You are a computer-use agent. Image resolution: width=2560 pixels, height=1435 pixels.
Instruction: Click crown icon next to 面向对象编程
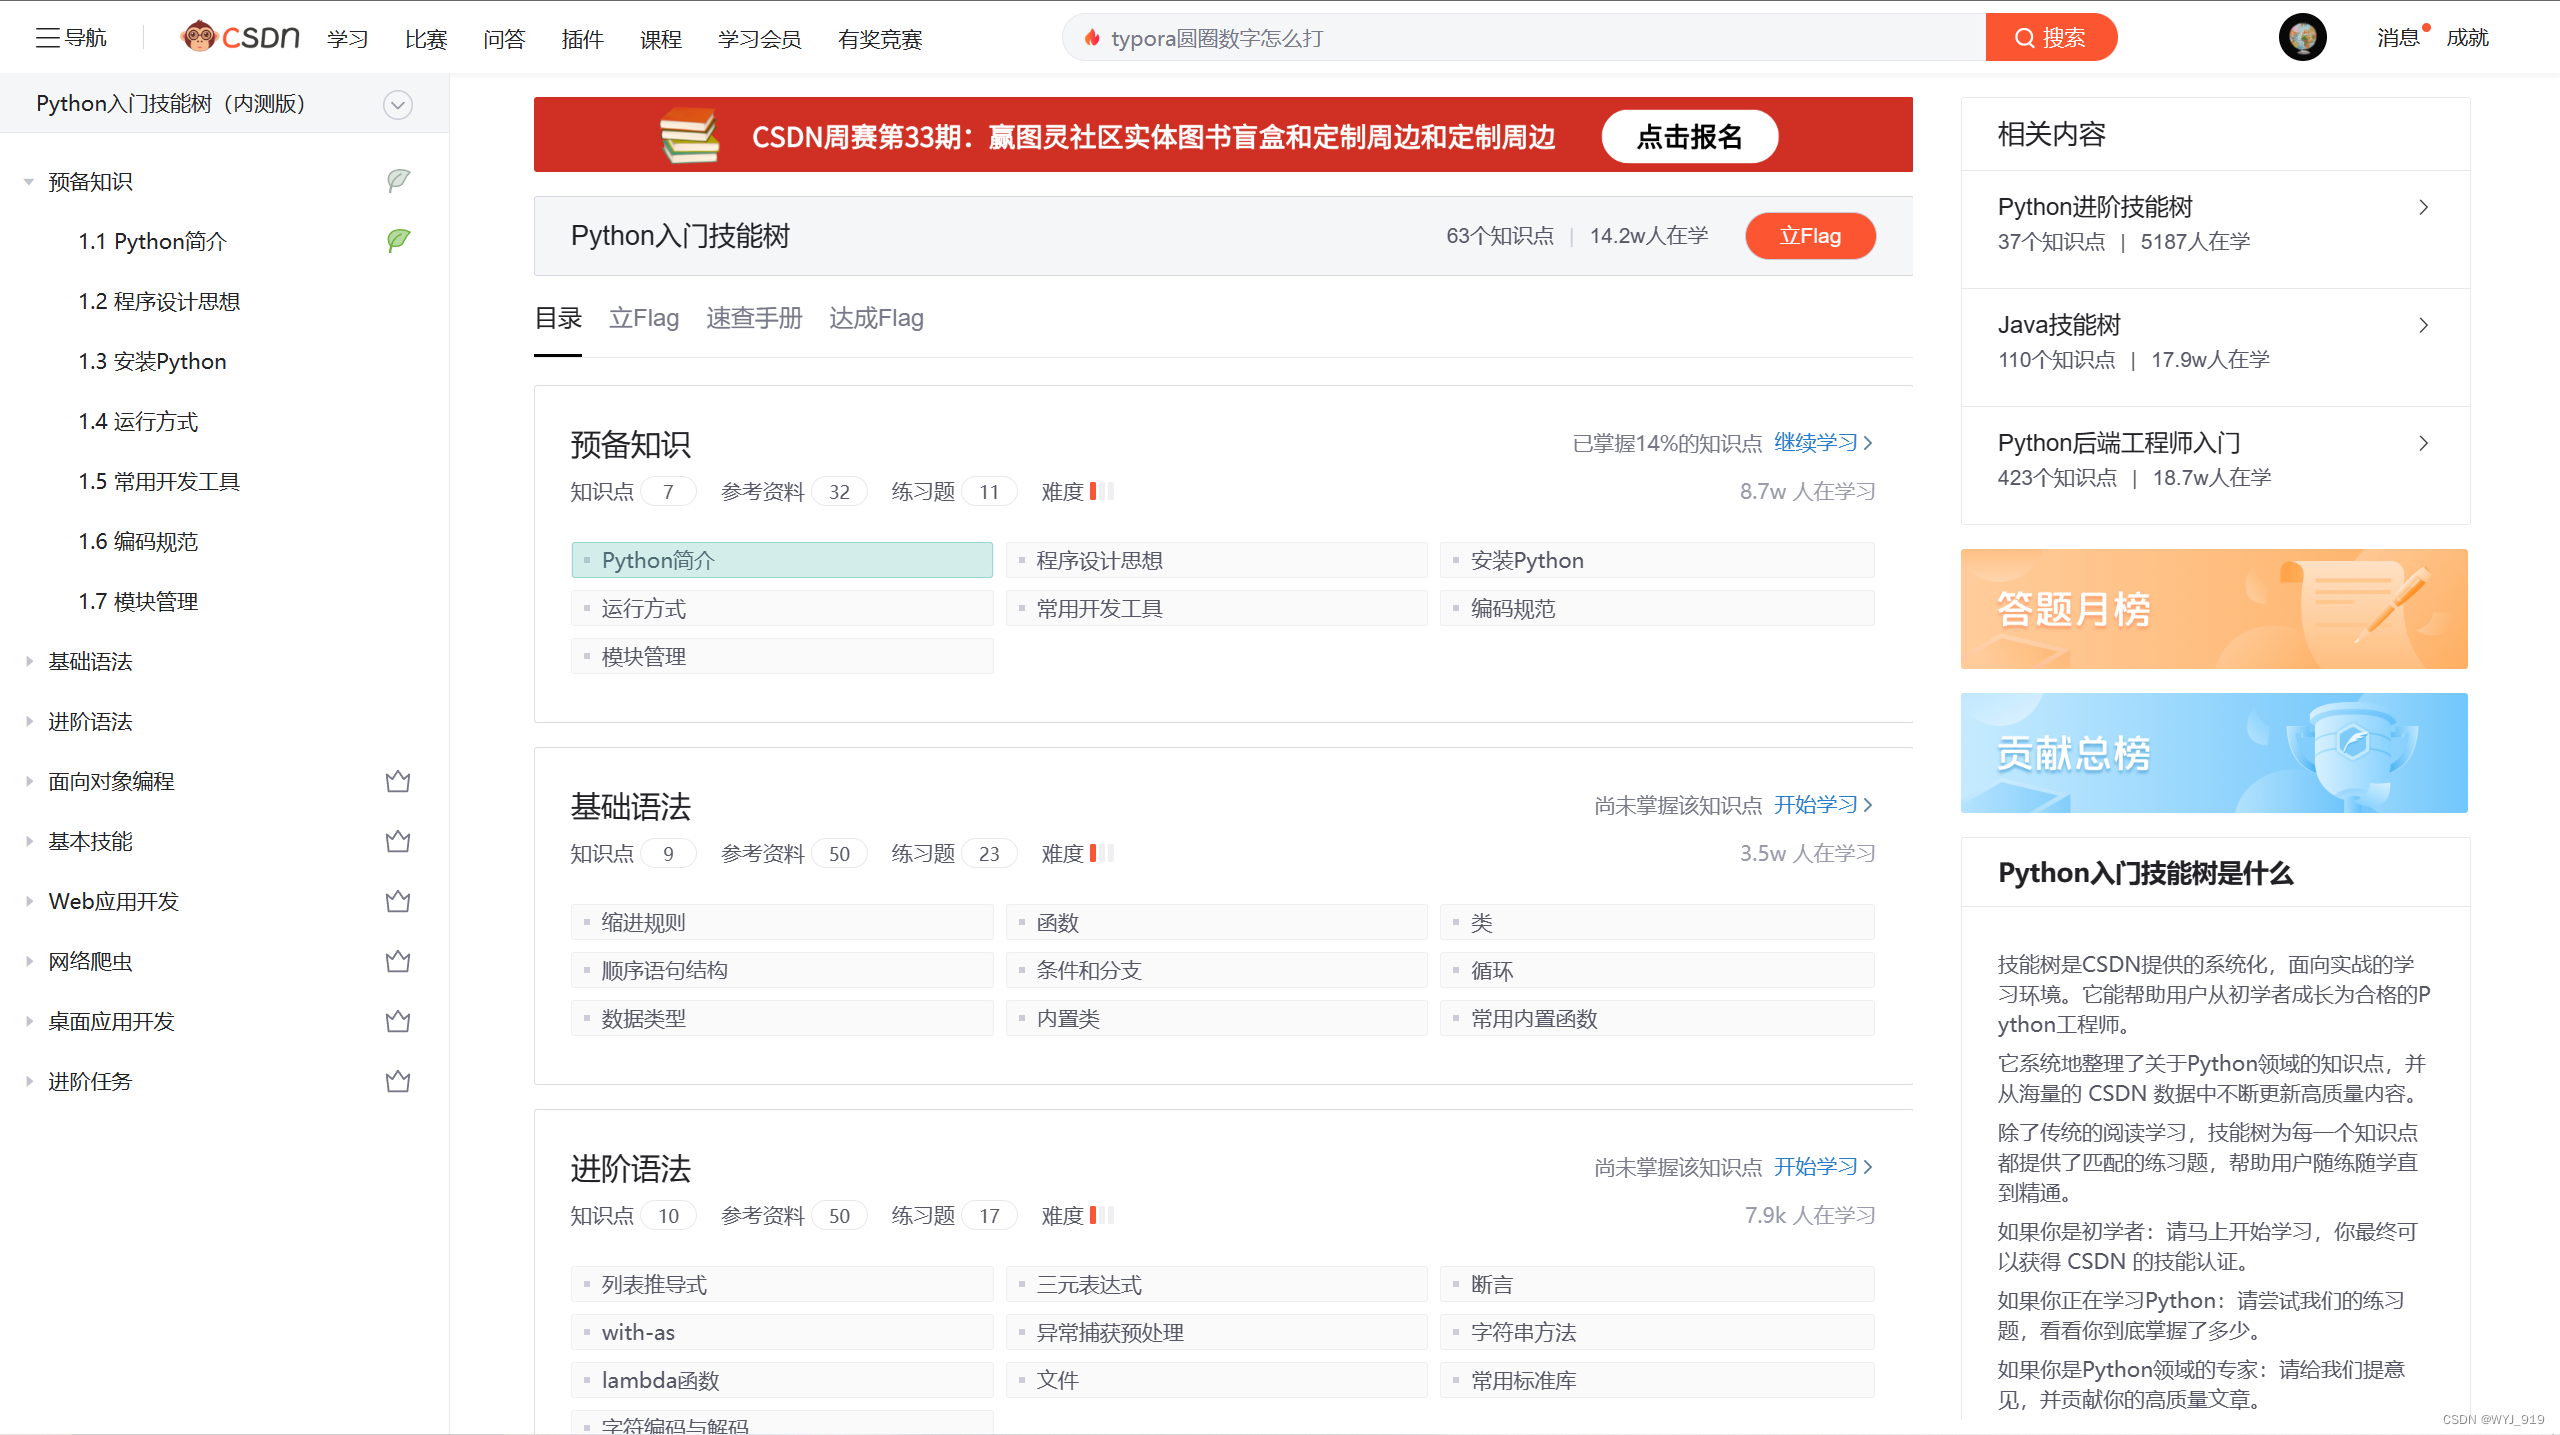398,781
